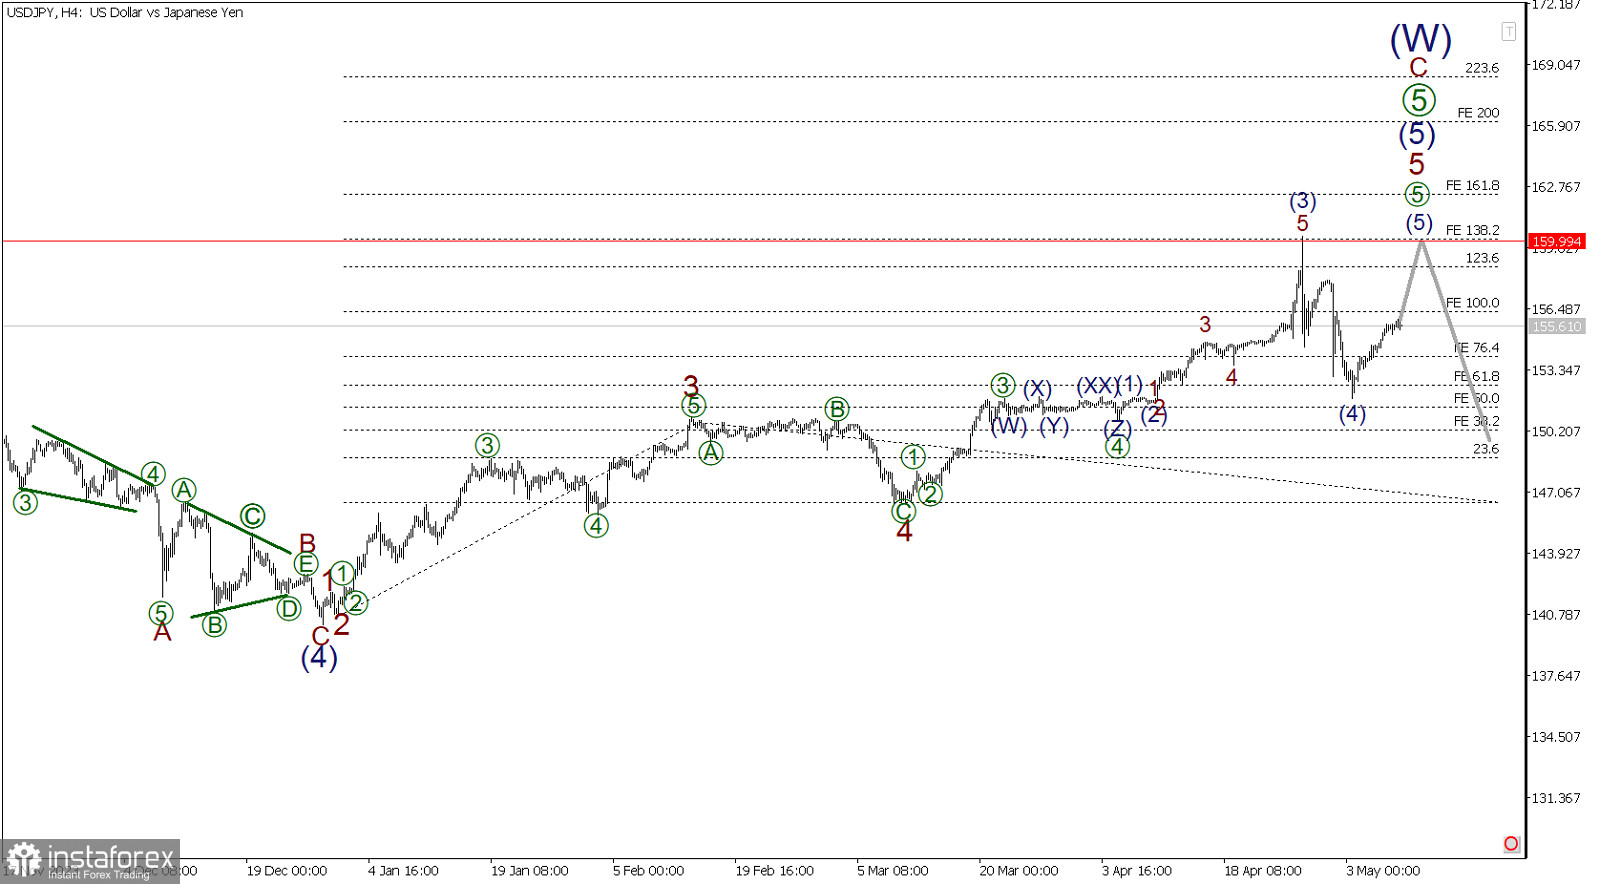Click the '19 Jan 08:00' time axis label

529,871
